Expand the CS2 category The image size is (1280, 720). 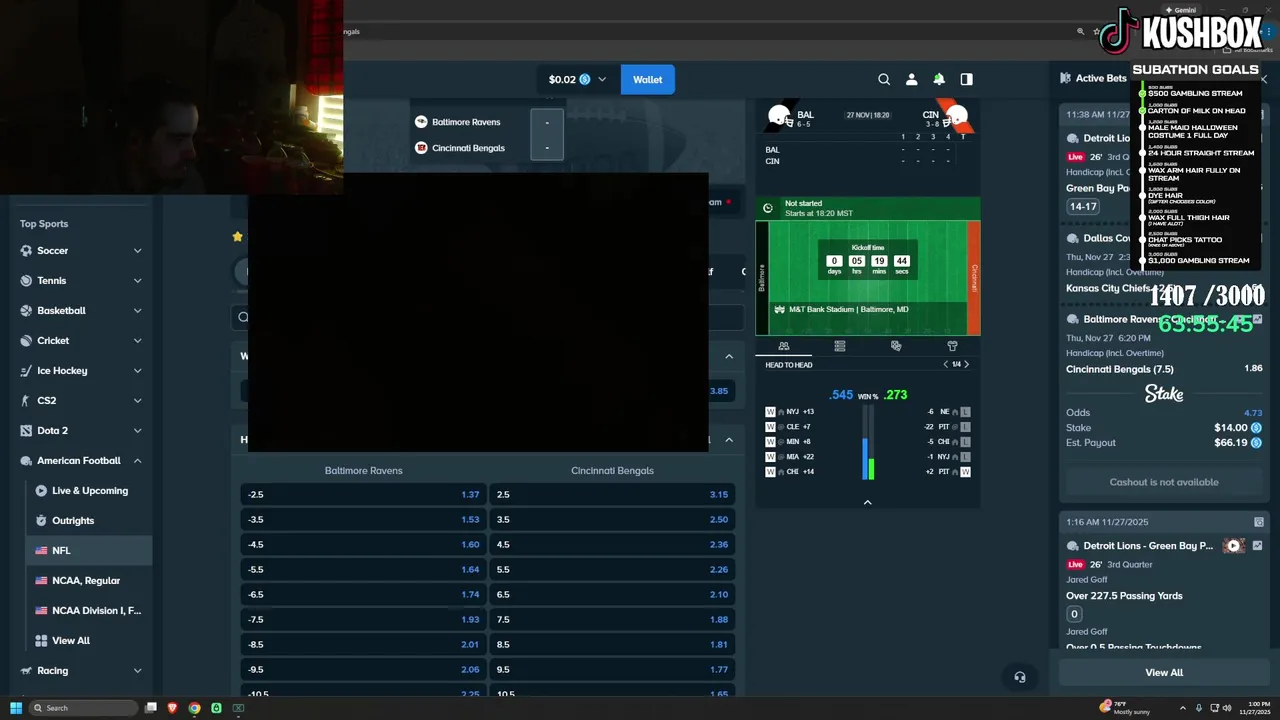(x=137, y=401)
